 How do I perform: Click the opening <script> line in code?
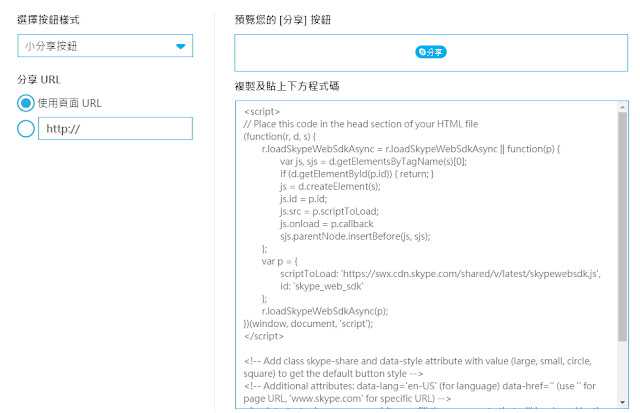[x=262, y=111]
